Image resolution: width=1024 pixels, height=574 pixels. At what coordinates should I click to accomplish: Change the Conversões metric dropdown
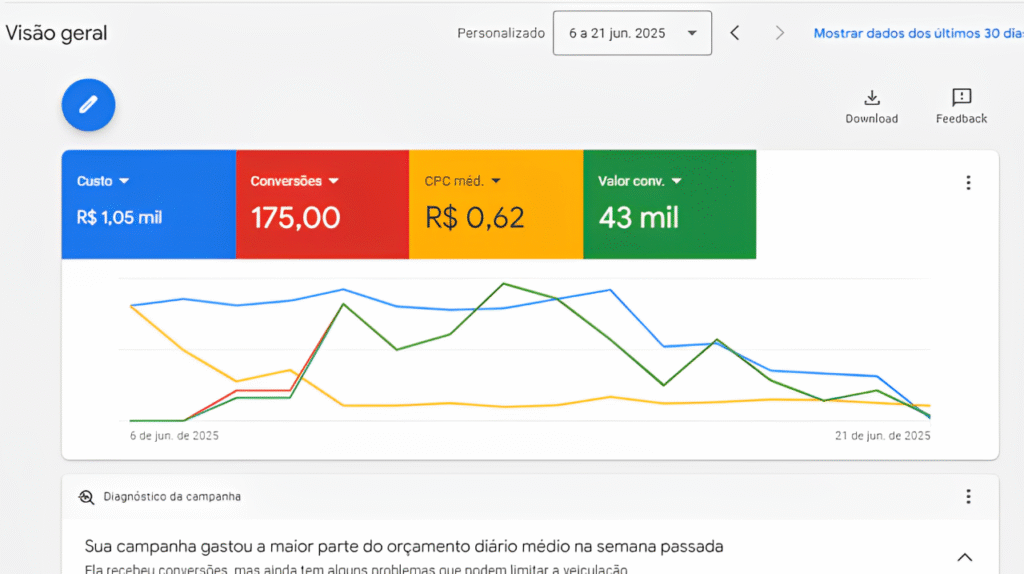(x=294, y=181)
